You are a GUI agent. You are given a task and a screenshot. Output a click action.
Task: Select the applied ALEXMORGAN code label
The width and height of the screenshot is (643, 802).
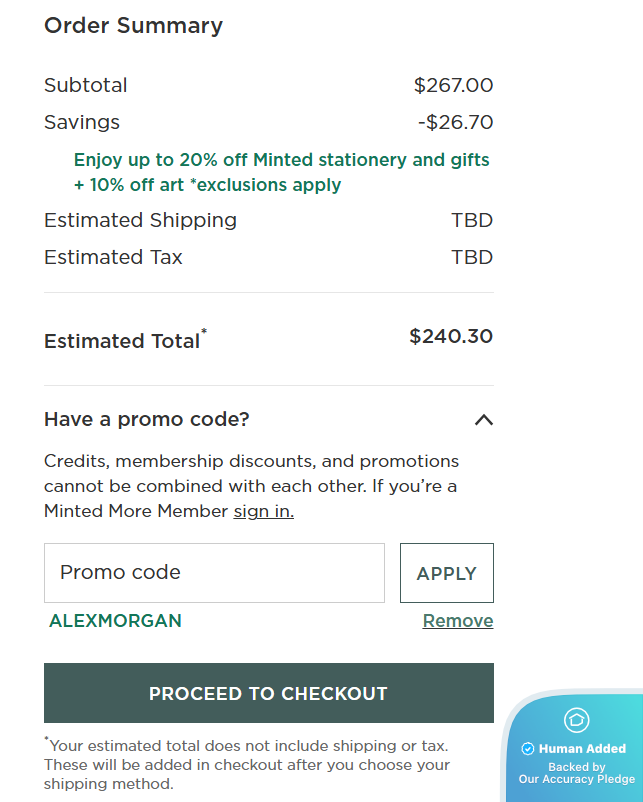[115, 621]
